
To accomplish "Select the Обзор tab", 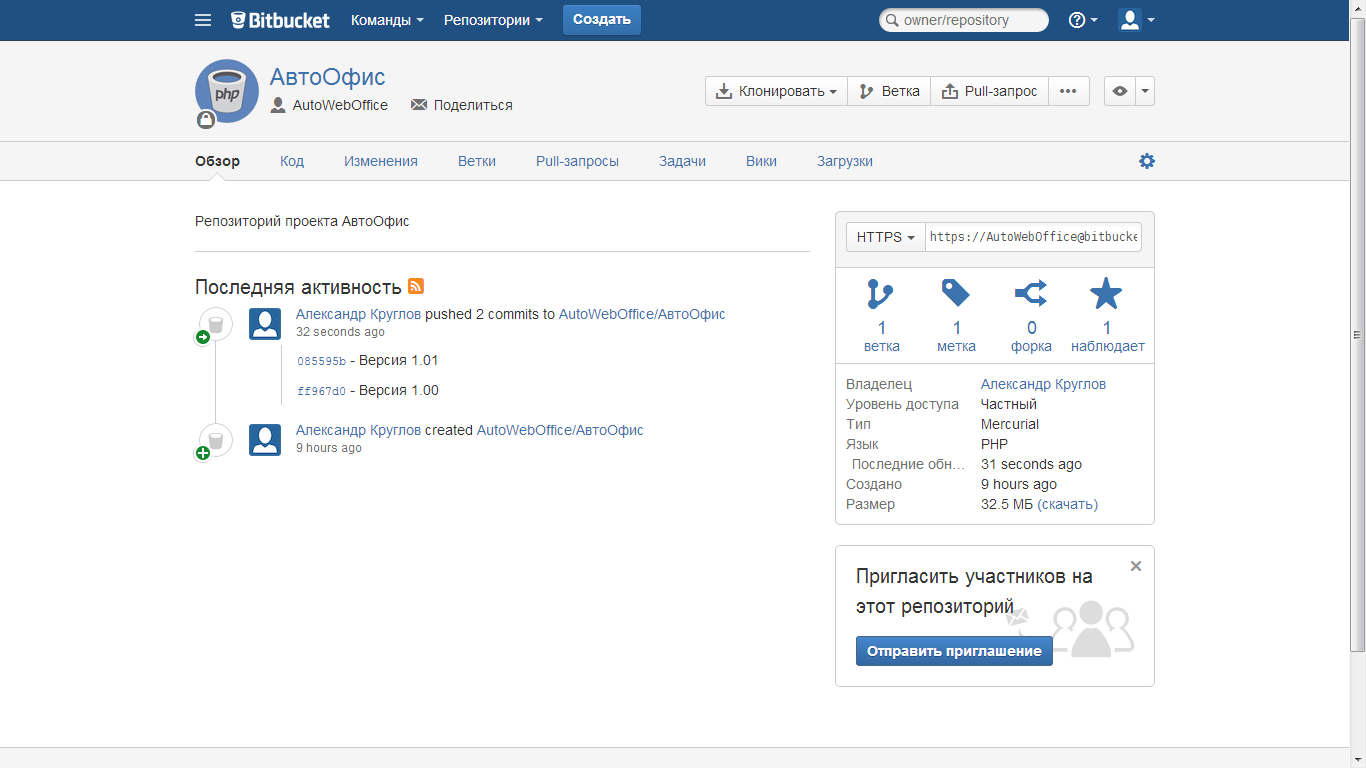I will 217,161.
